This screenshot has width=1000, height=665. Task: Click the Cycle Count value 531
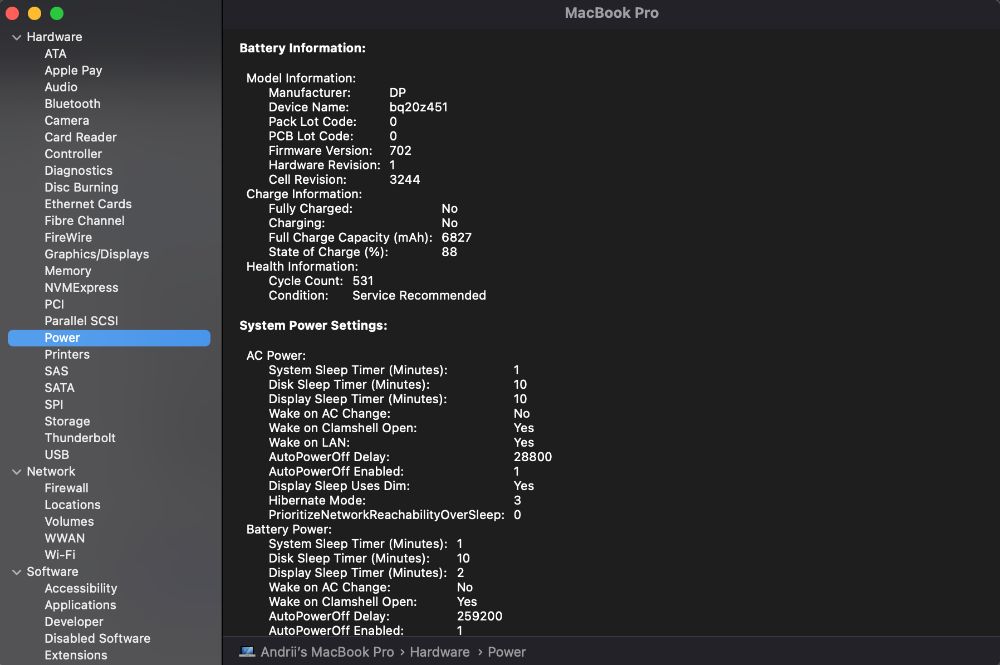tap(363, 281)
